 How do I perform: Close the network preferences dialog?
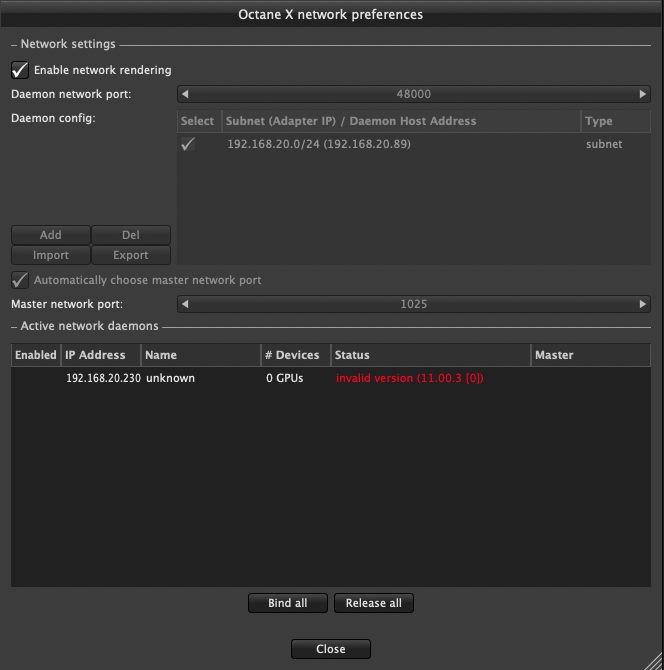coord(331,649)
